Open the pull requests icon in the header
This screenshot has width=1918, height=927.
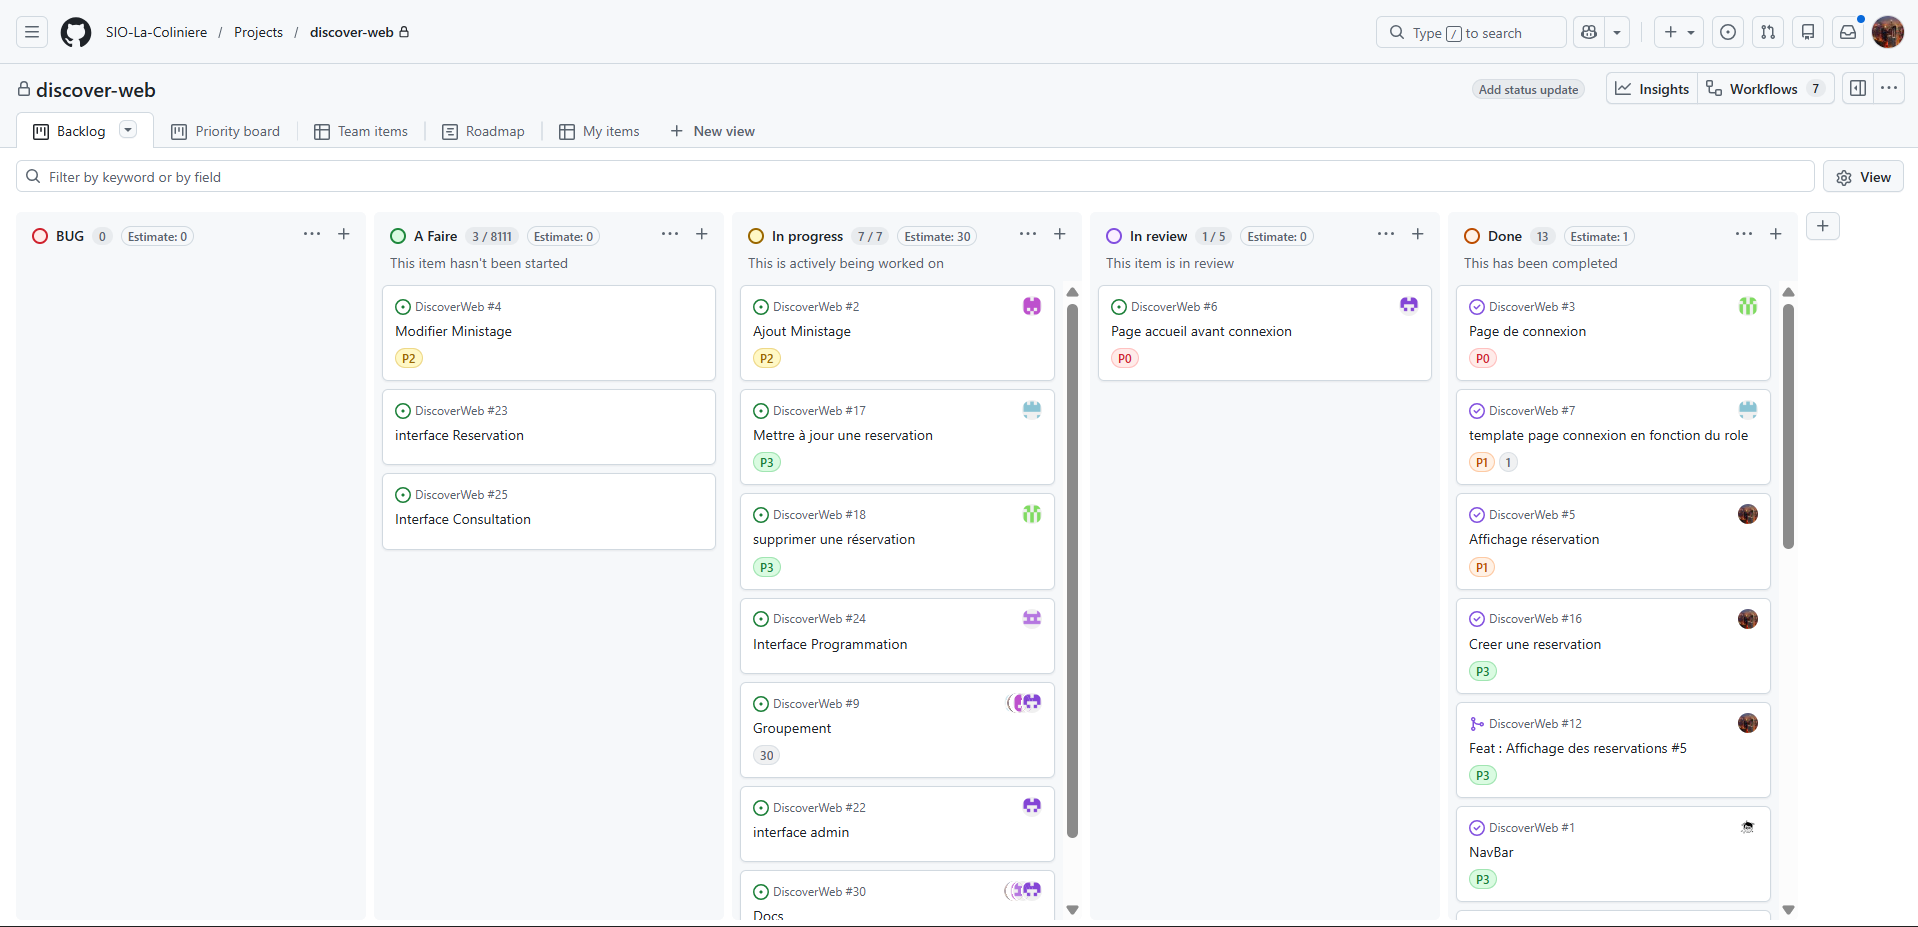pyautogui.click(x=1767, y=32)
